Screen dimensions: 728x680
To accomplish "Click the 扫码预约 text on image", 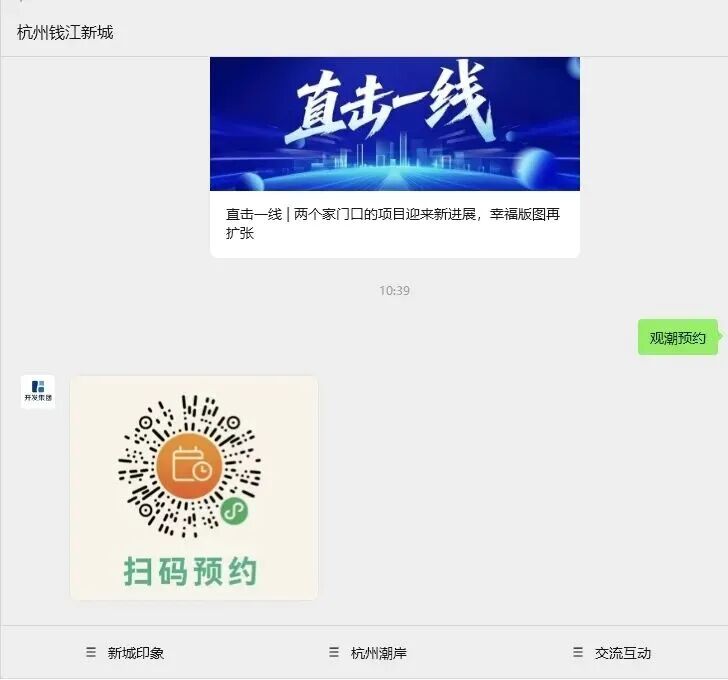I will [x=190, y=571].
